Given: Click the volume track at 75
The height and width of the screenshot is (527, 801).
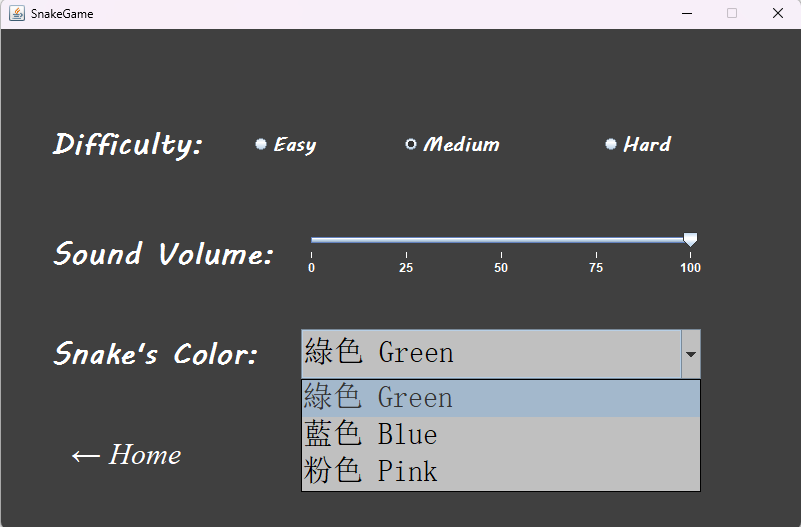Looking at the screenshot, I should pyautogui.click(x=596, y=240).
